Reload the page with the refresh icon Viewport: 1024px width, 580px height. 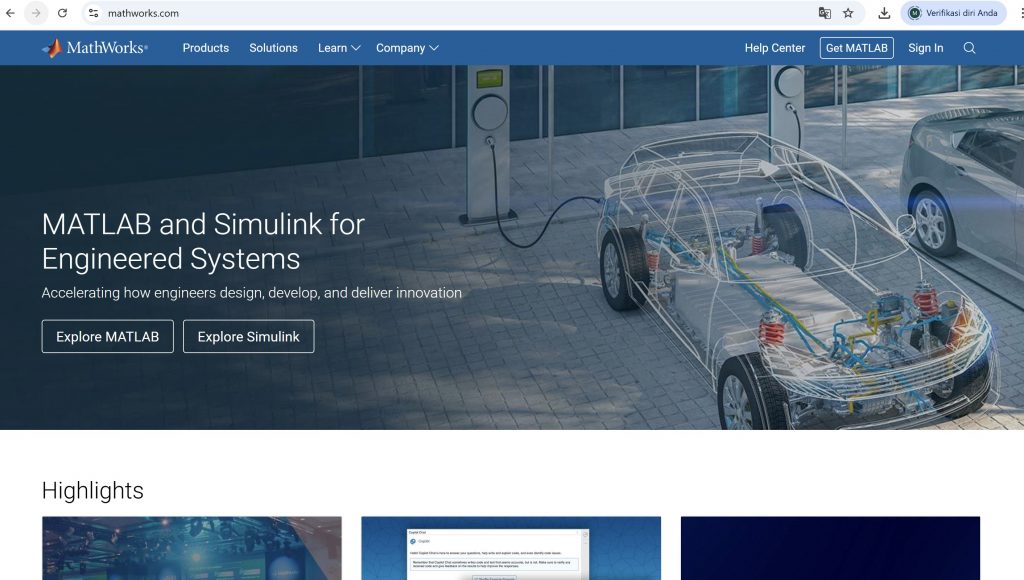click(x=62, y=13)
